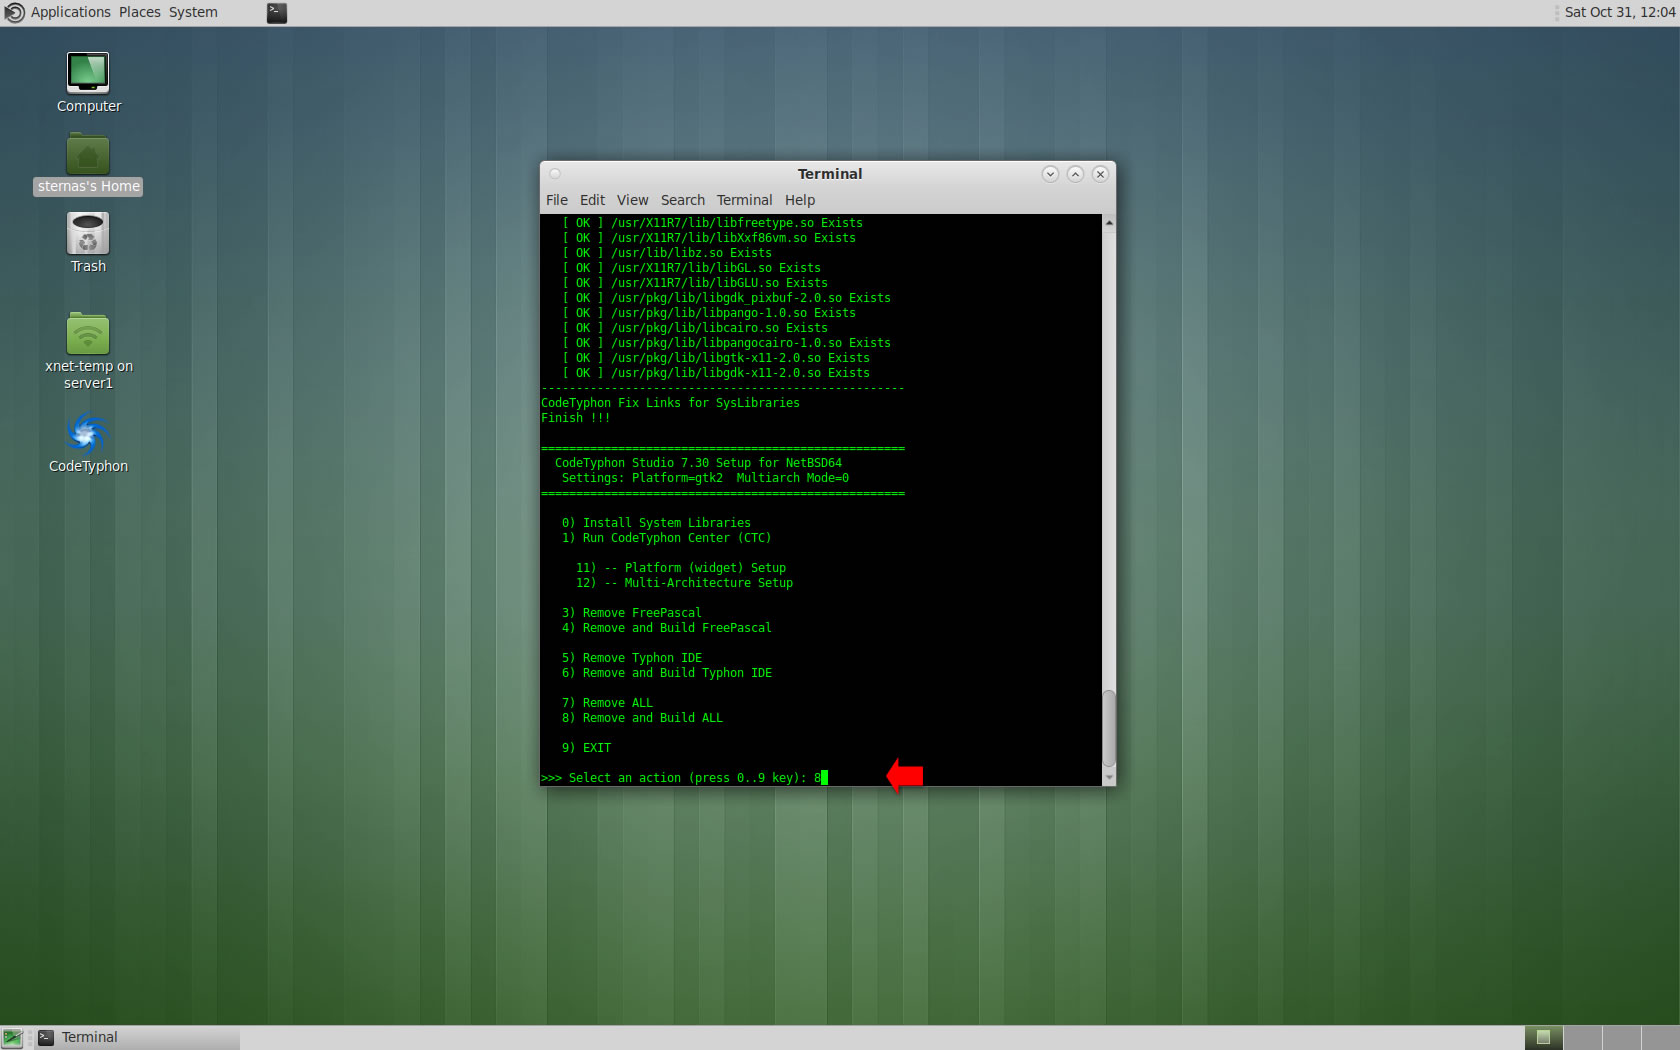1680x1050 pixels.
Task: Click the libfreetype.so Exists line
Action: click(712, 223)
